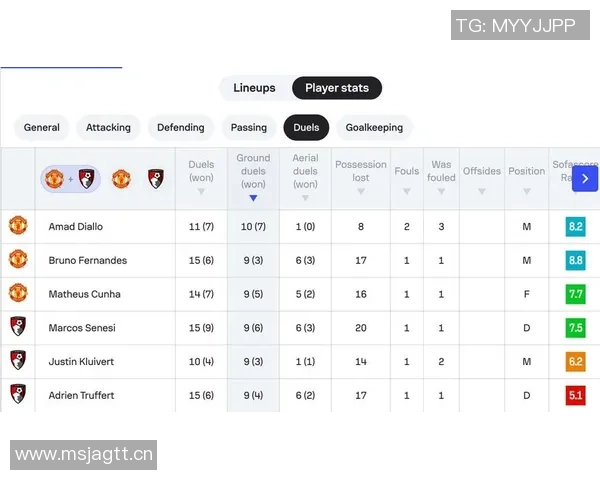Viewport: 600px width, 480px height.
Task: Sort table by Possession lost column
Action: pos(360,177)
